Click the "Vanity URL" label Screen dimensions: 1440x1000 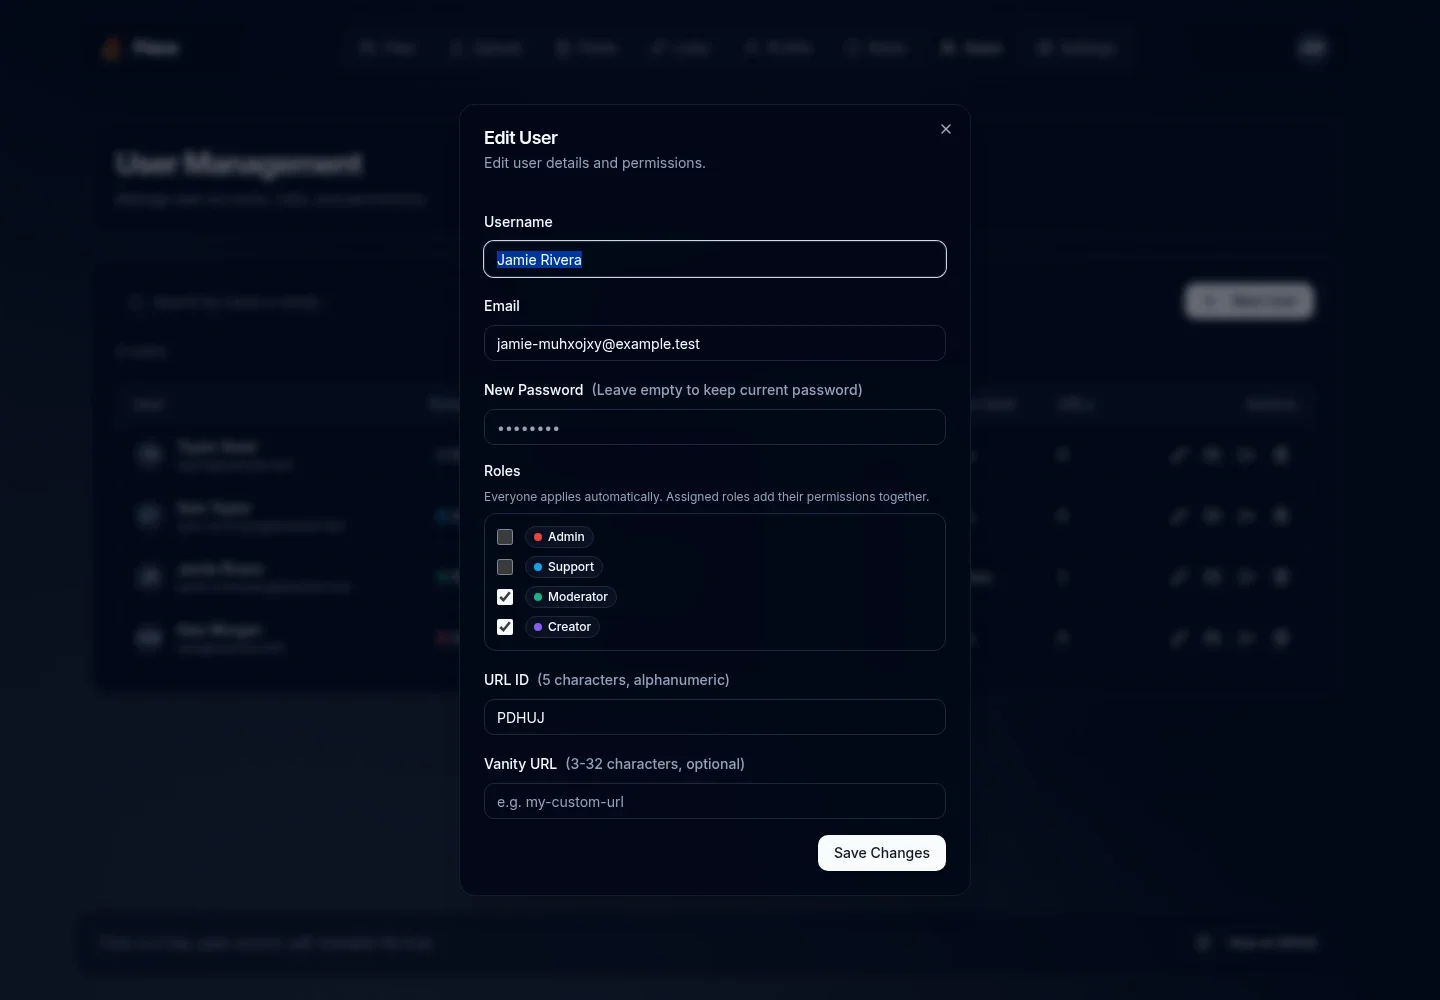click(x=520, y=764)
